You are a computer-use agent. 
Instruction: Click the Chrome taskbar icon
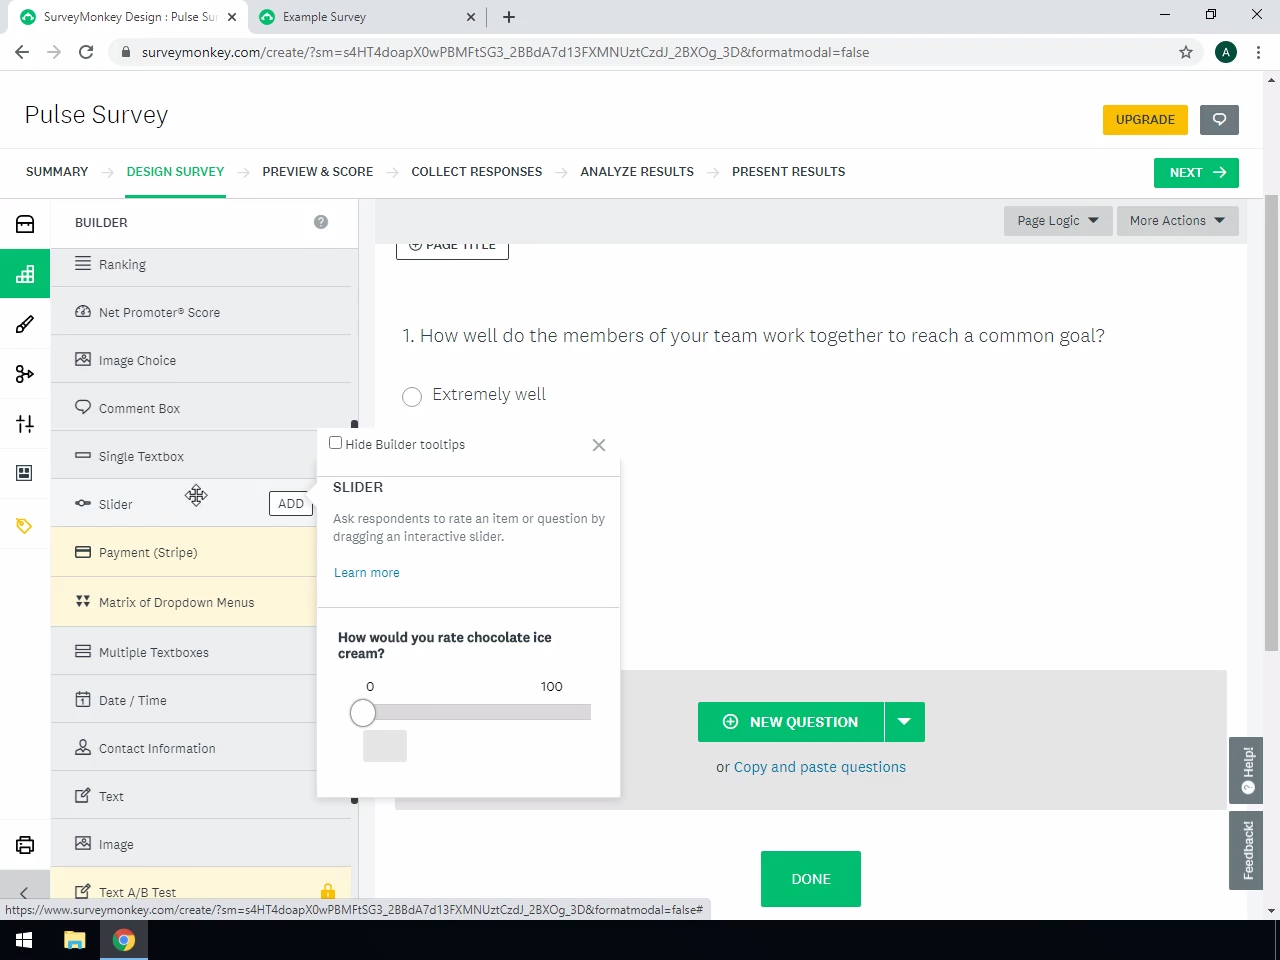tap(124, 940)
